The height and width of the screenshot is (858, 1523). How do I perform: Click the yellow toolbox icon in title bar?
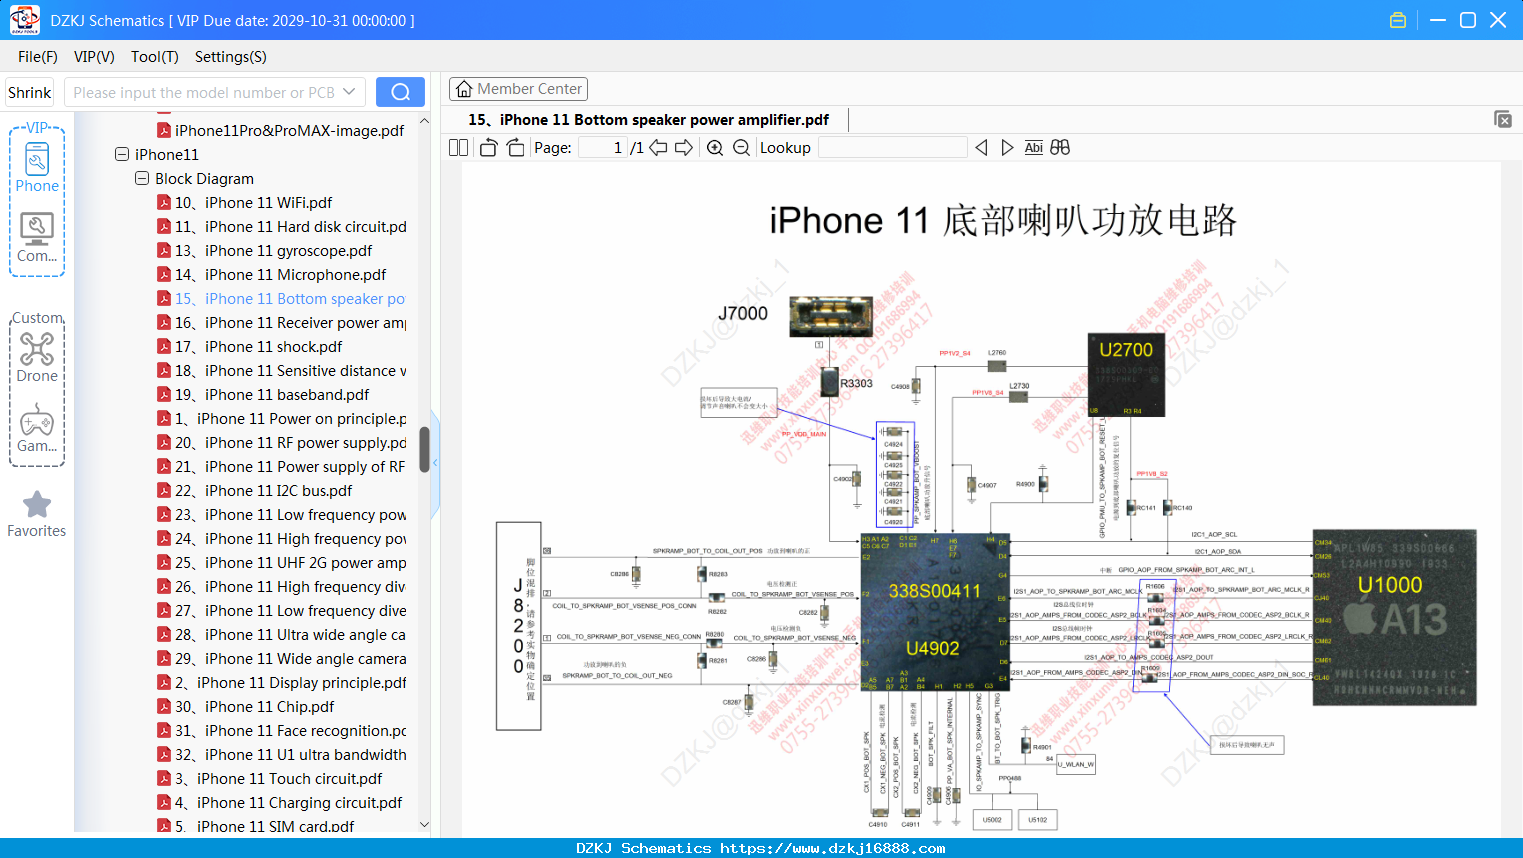(x=1398, y=20)
